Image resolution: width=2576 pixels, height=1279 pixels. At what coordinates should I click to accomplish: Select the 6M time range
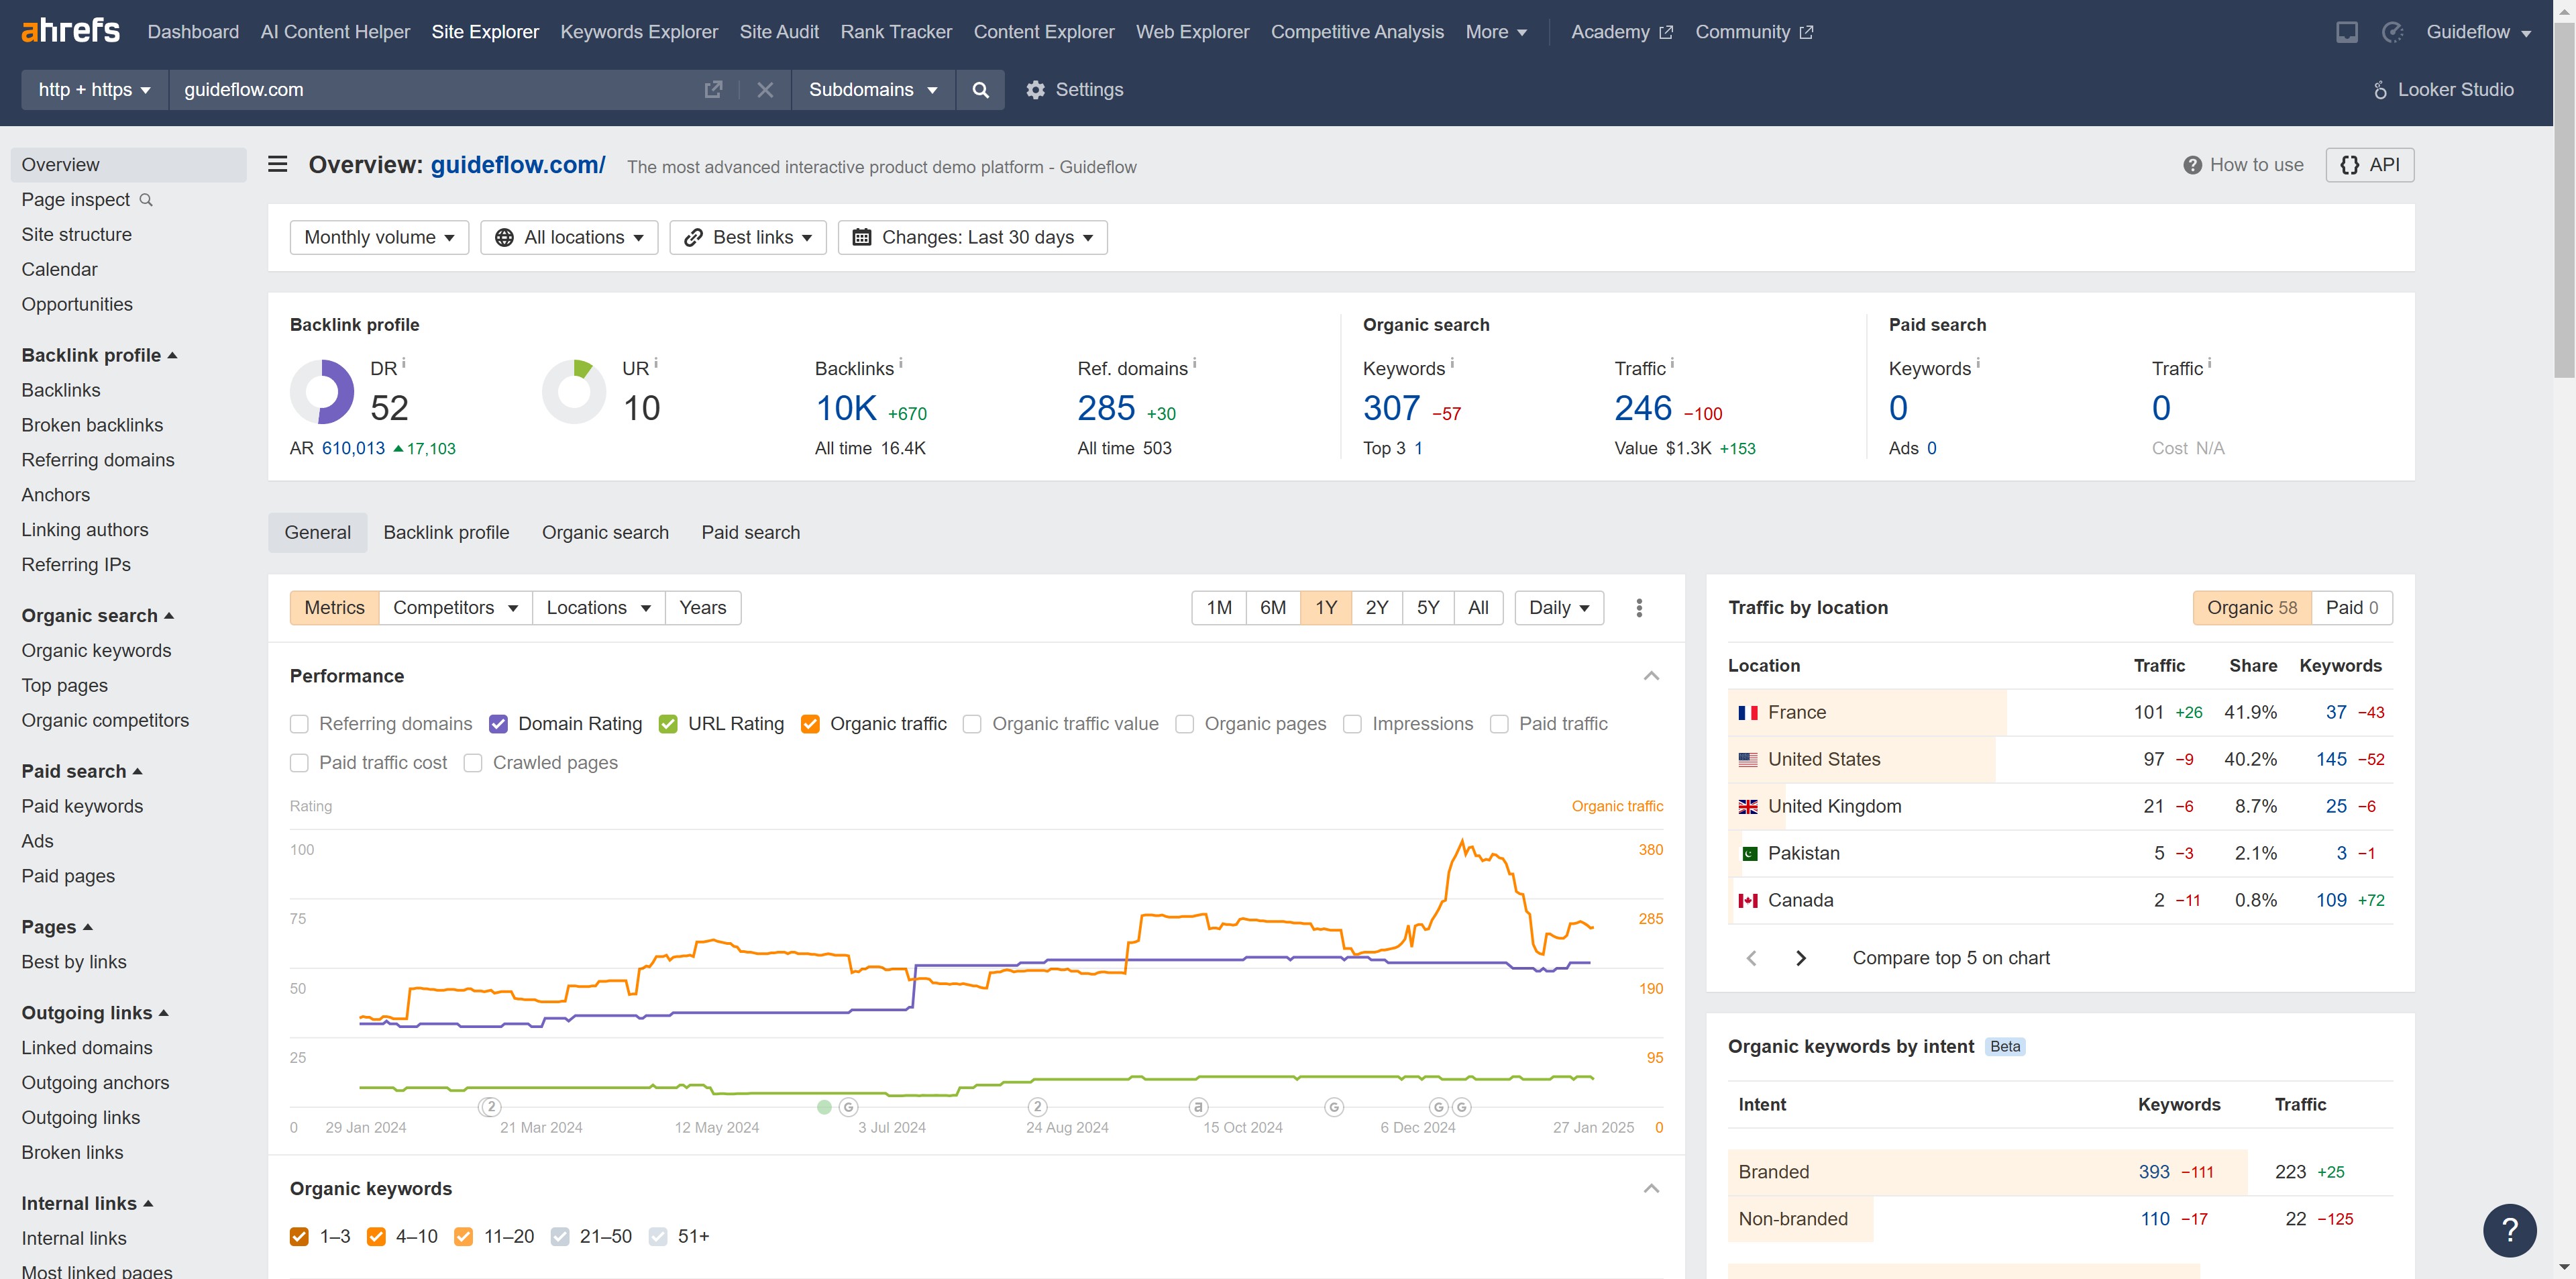pyautogui.click(x=1272, y=608)
